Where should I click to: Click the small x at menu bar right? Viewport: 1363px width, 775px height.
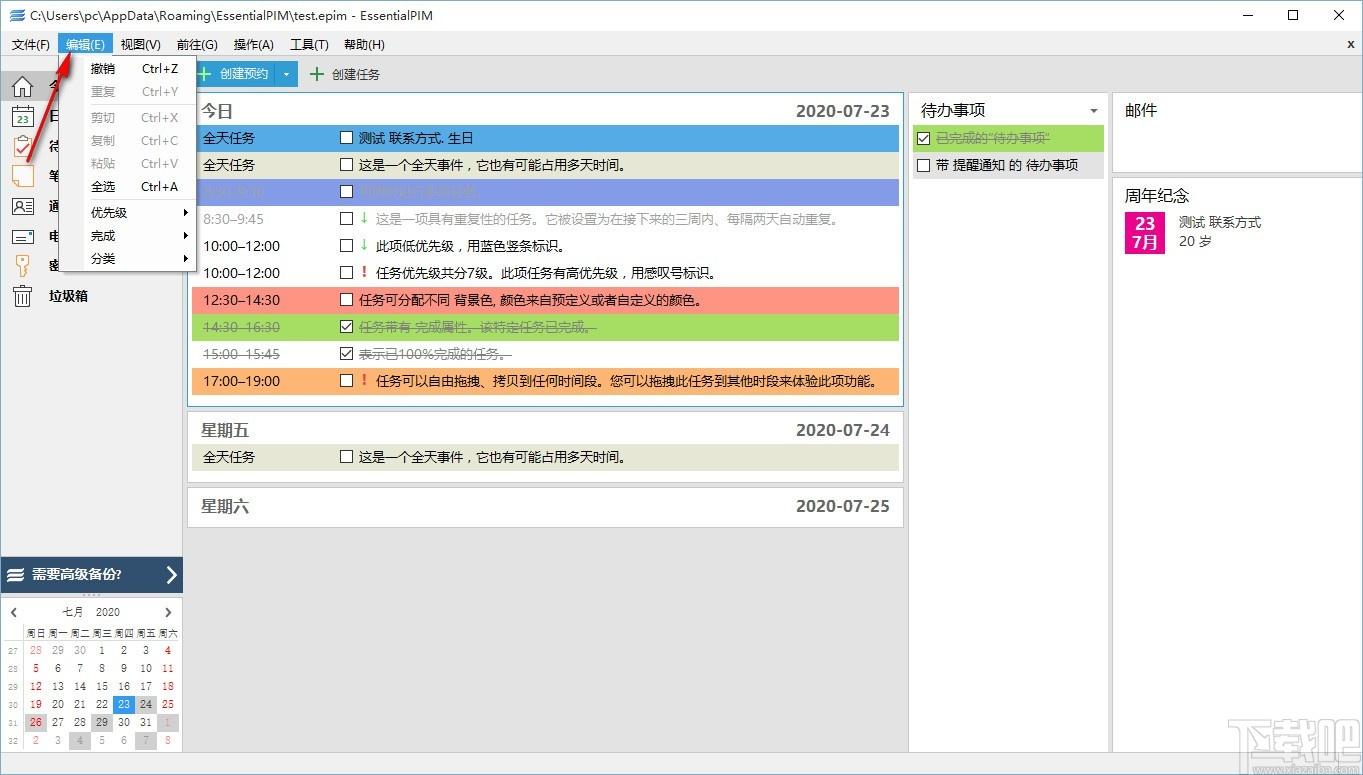pos(1351,44)
